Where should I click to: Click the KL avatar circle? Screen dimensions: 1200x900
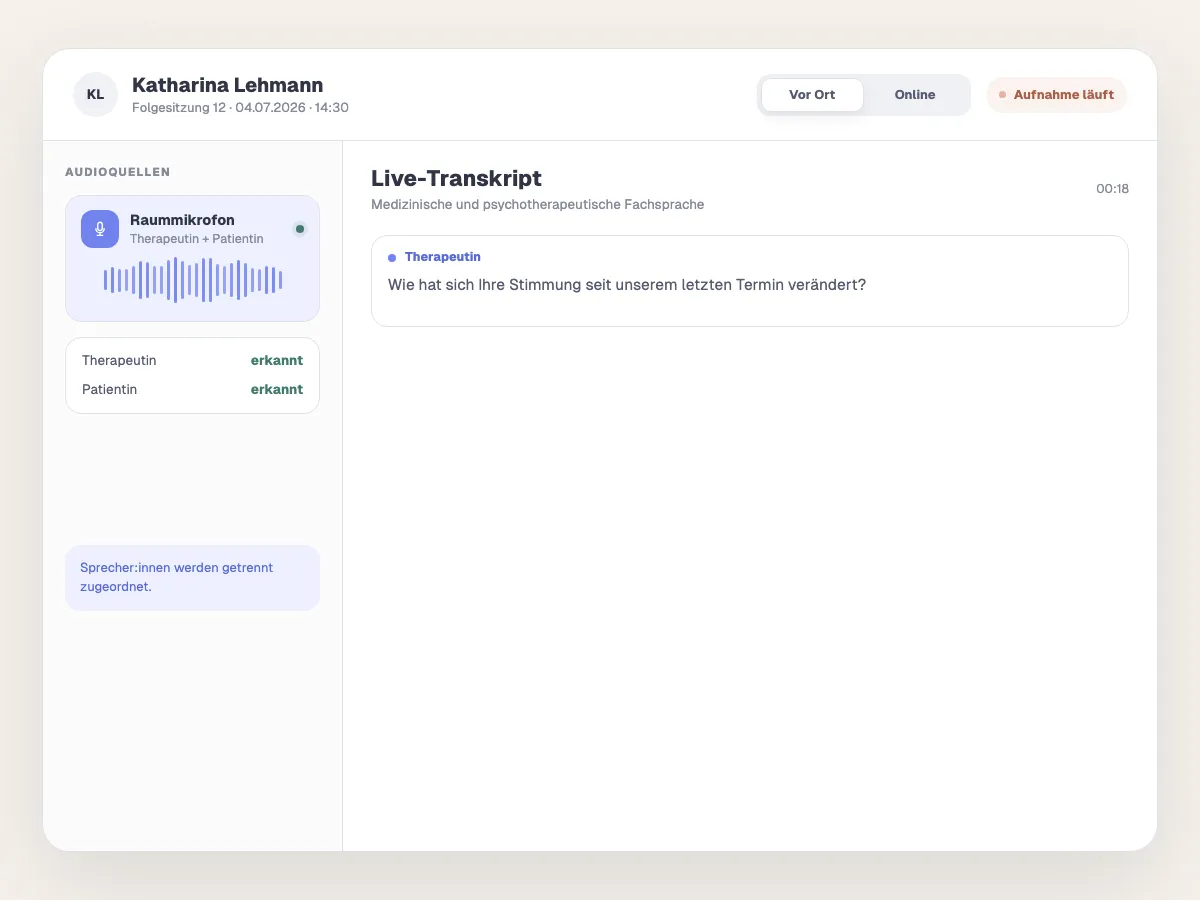(x=95, y=95)
